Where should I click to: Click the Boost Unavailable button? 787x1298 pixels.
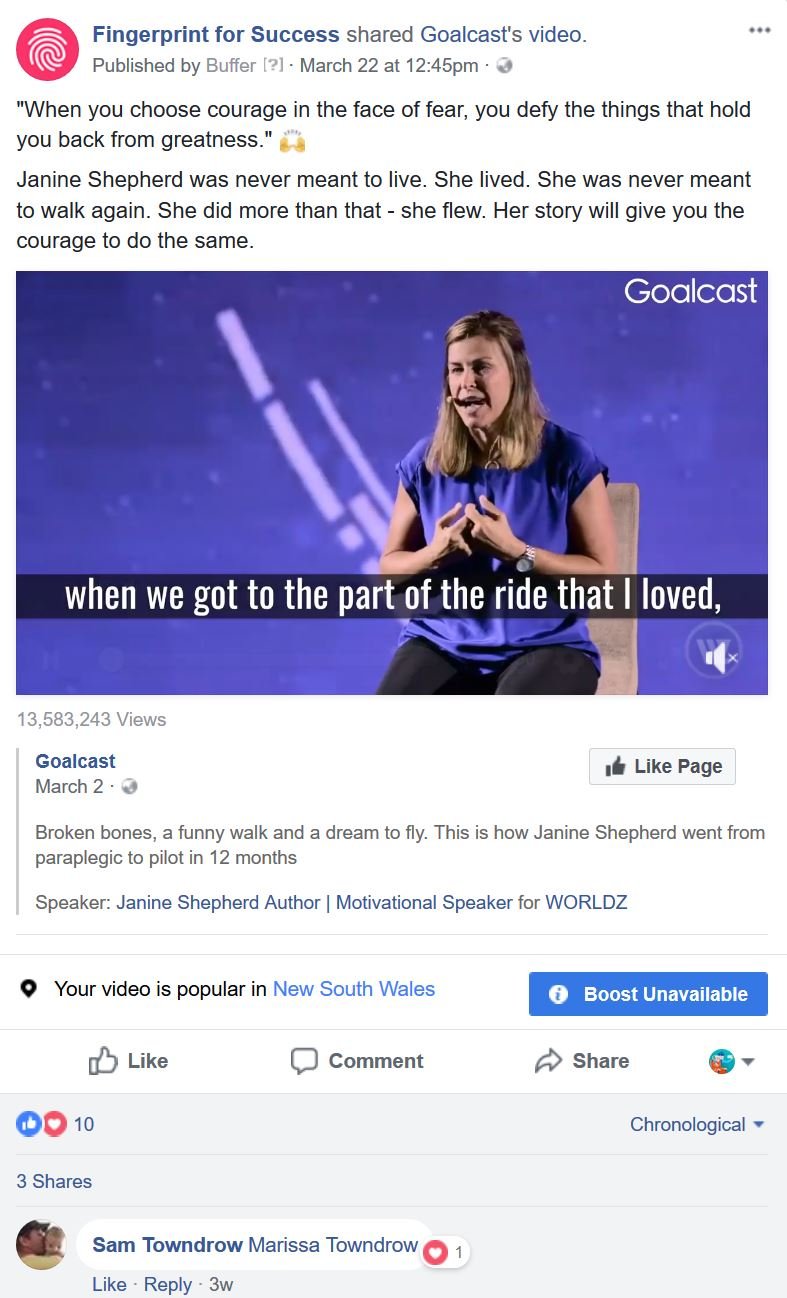coord(648,994)
